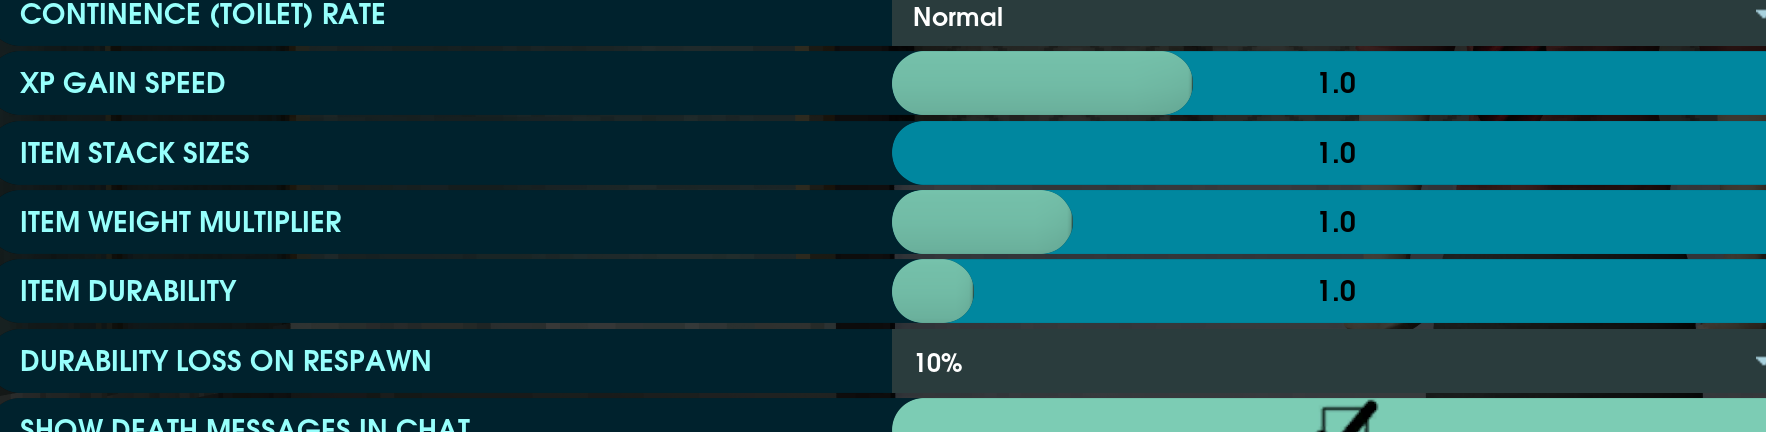Click the Item Weight Multiplier 1.0 value
This screenshot has height=432, width=1766.
click(1336, 222)
